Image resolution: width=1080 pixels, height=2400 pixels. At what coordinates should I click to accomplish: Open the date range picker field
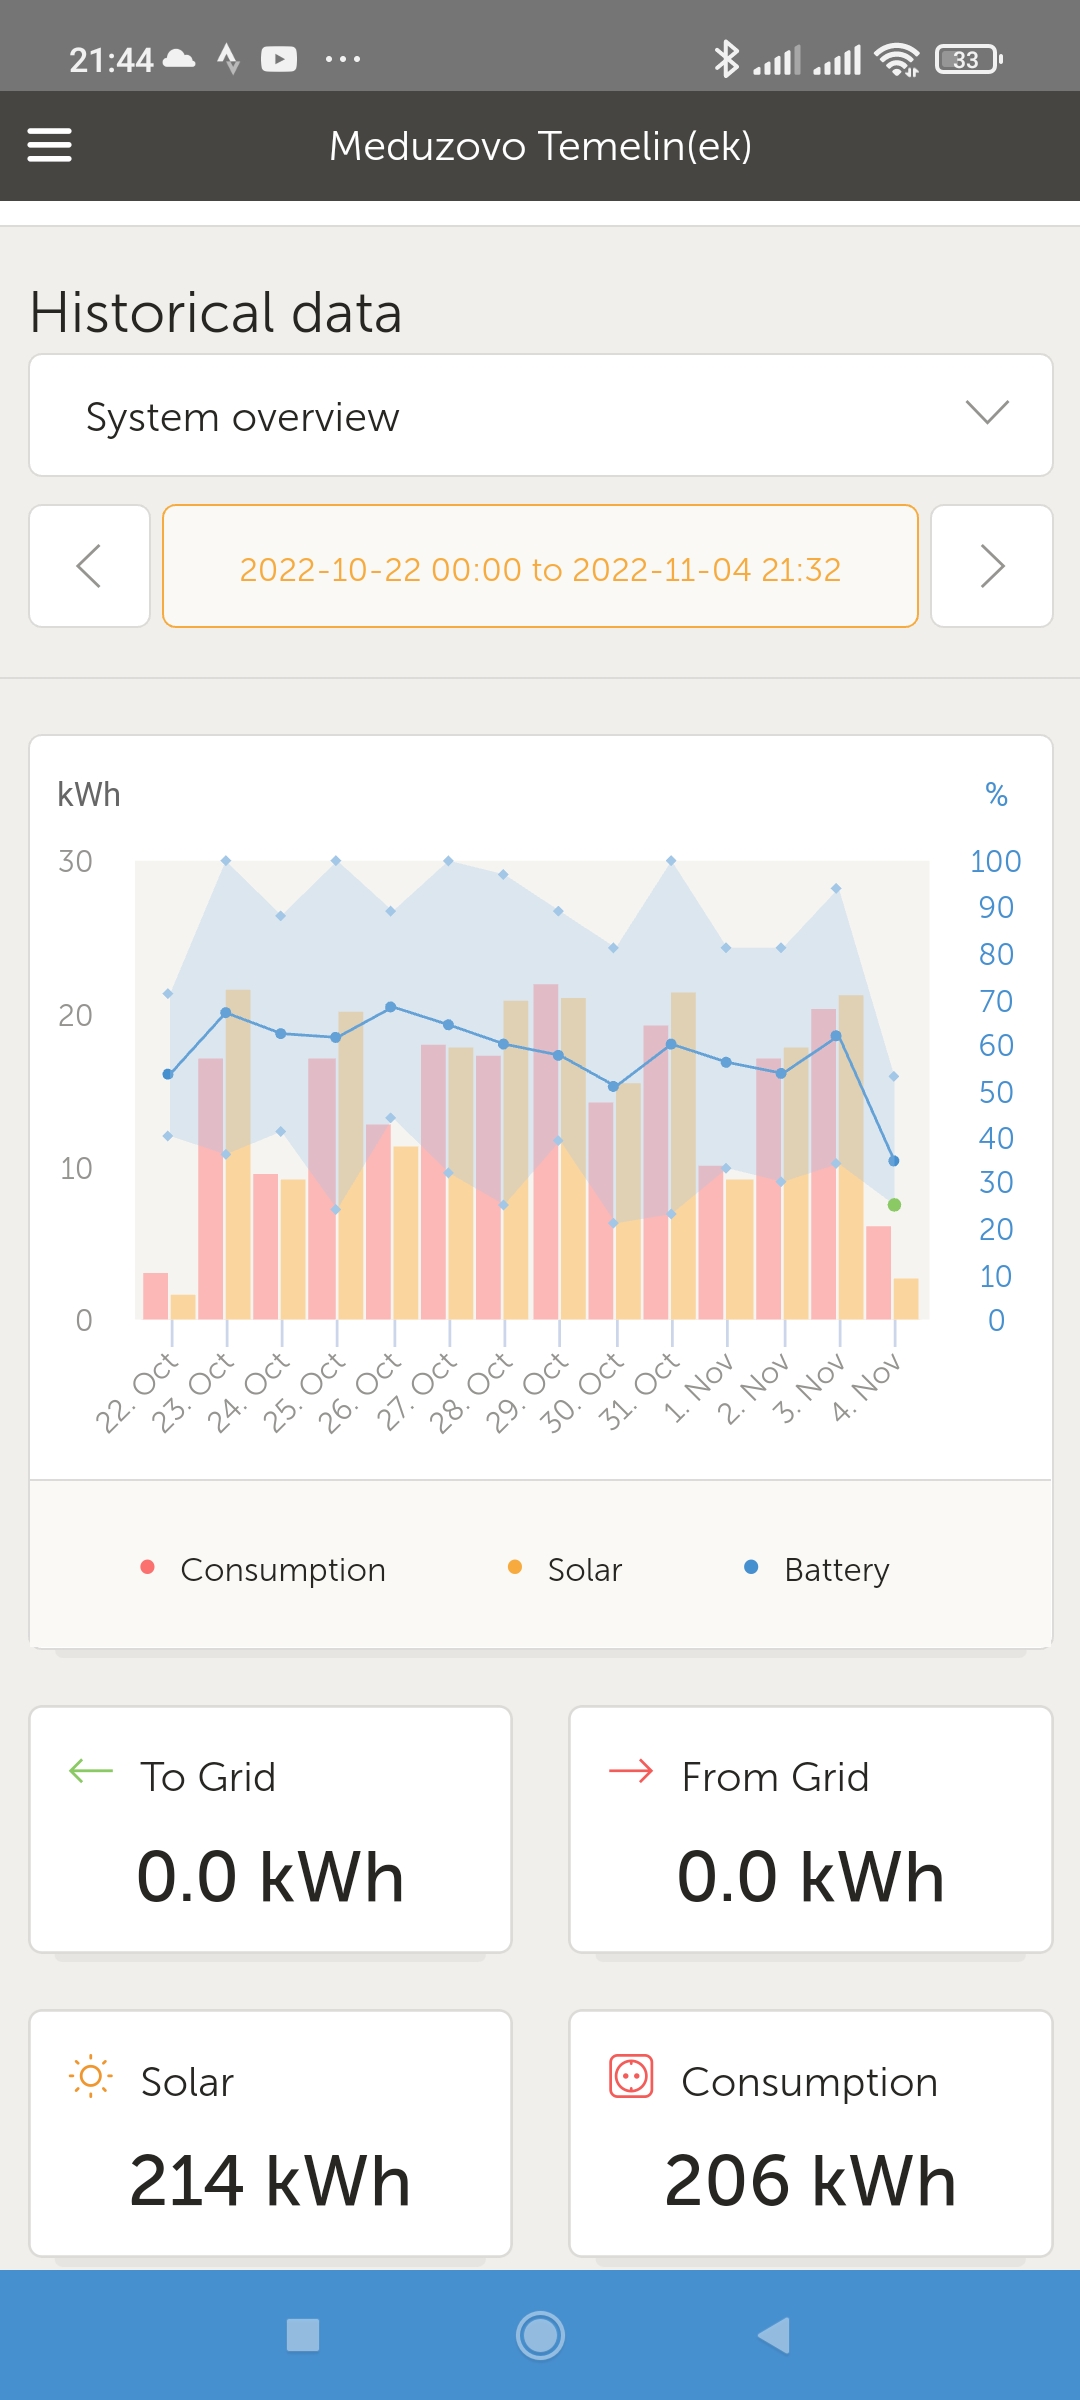pos(540,567)
